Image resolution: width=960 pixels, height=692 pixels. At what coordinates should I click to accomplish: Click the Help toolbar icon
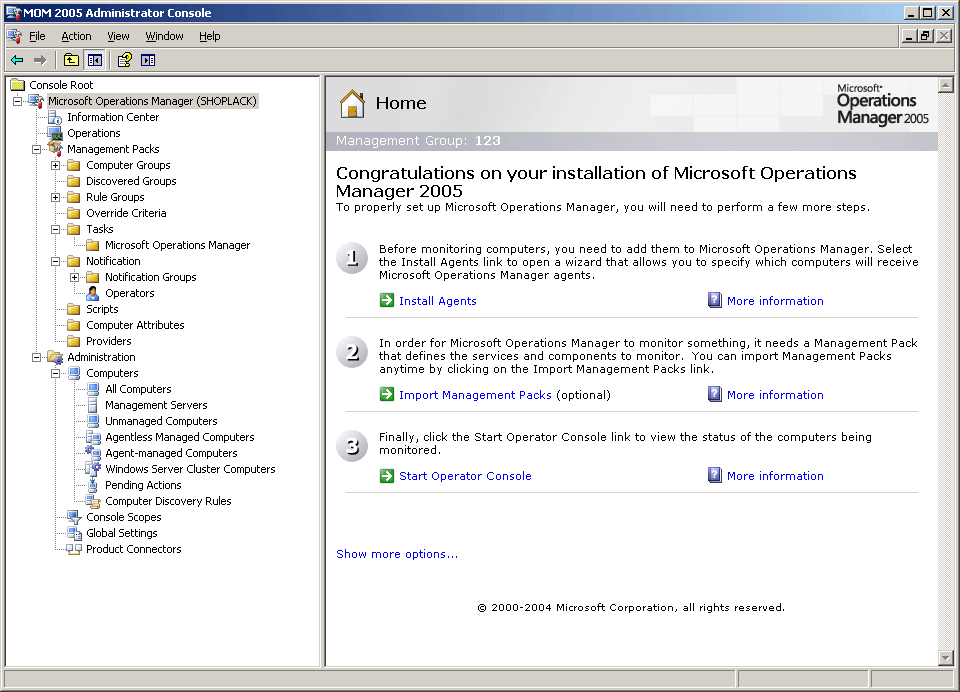[x=125, y=60]
